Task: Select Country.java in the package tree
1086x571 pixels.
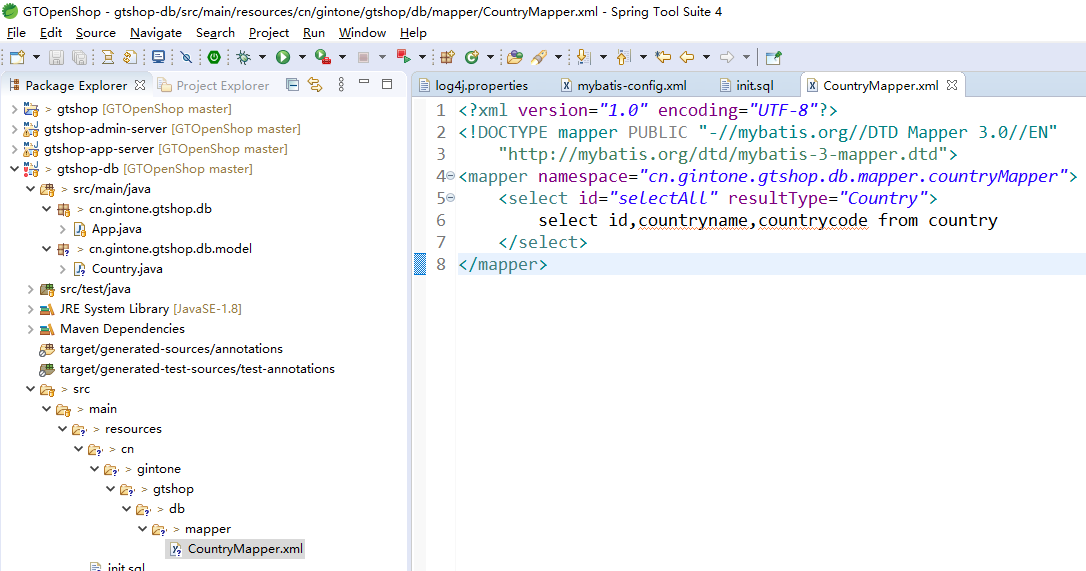Action: [127, 269]
